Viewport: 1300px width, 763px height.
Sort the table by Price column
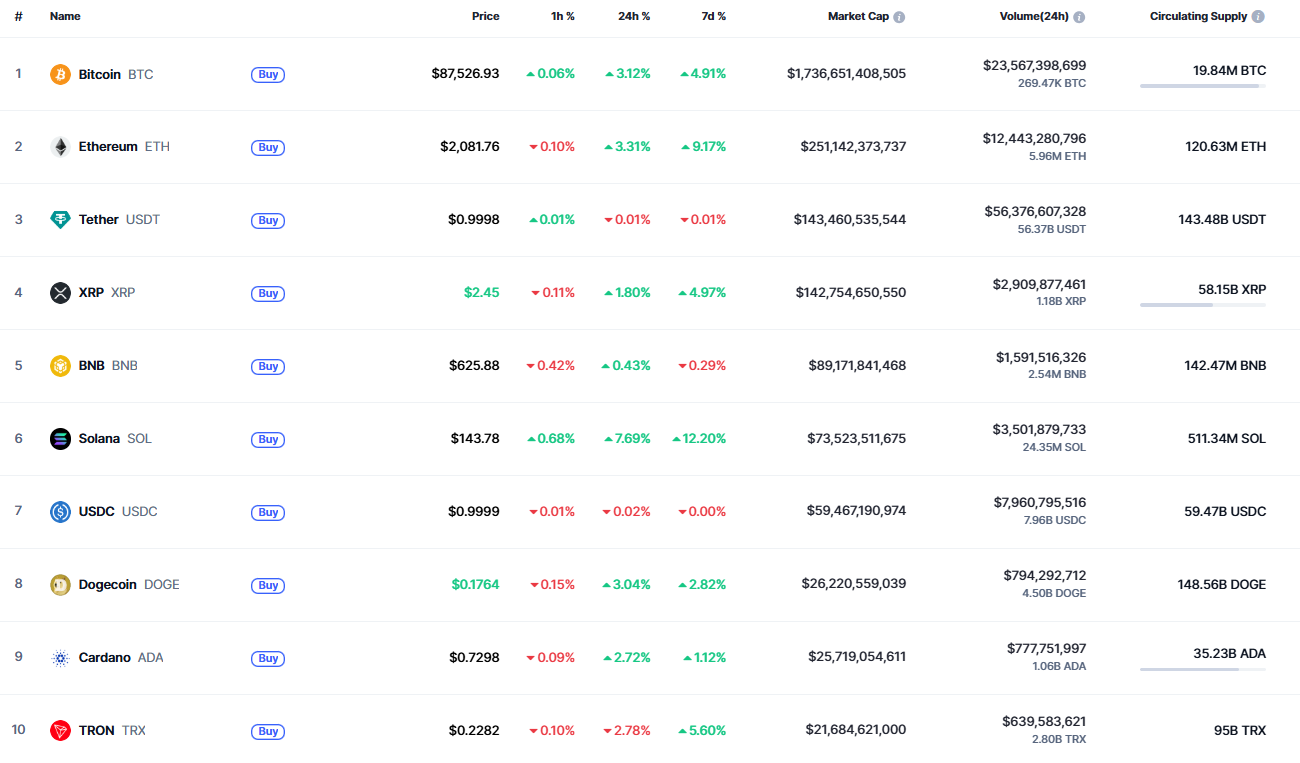[x=485, y=17]
